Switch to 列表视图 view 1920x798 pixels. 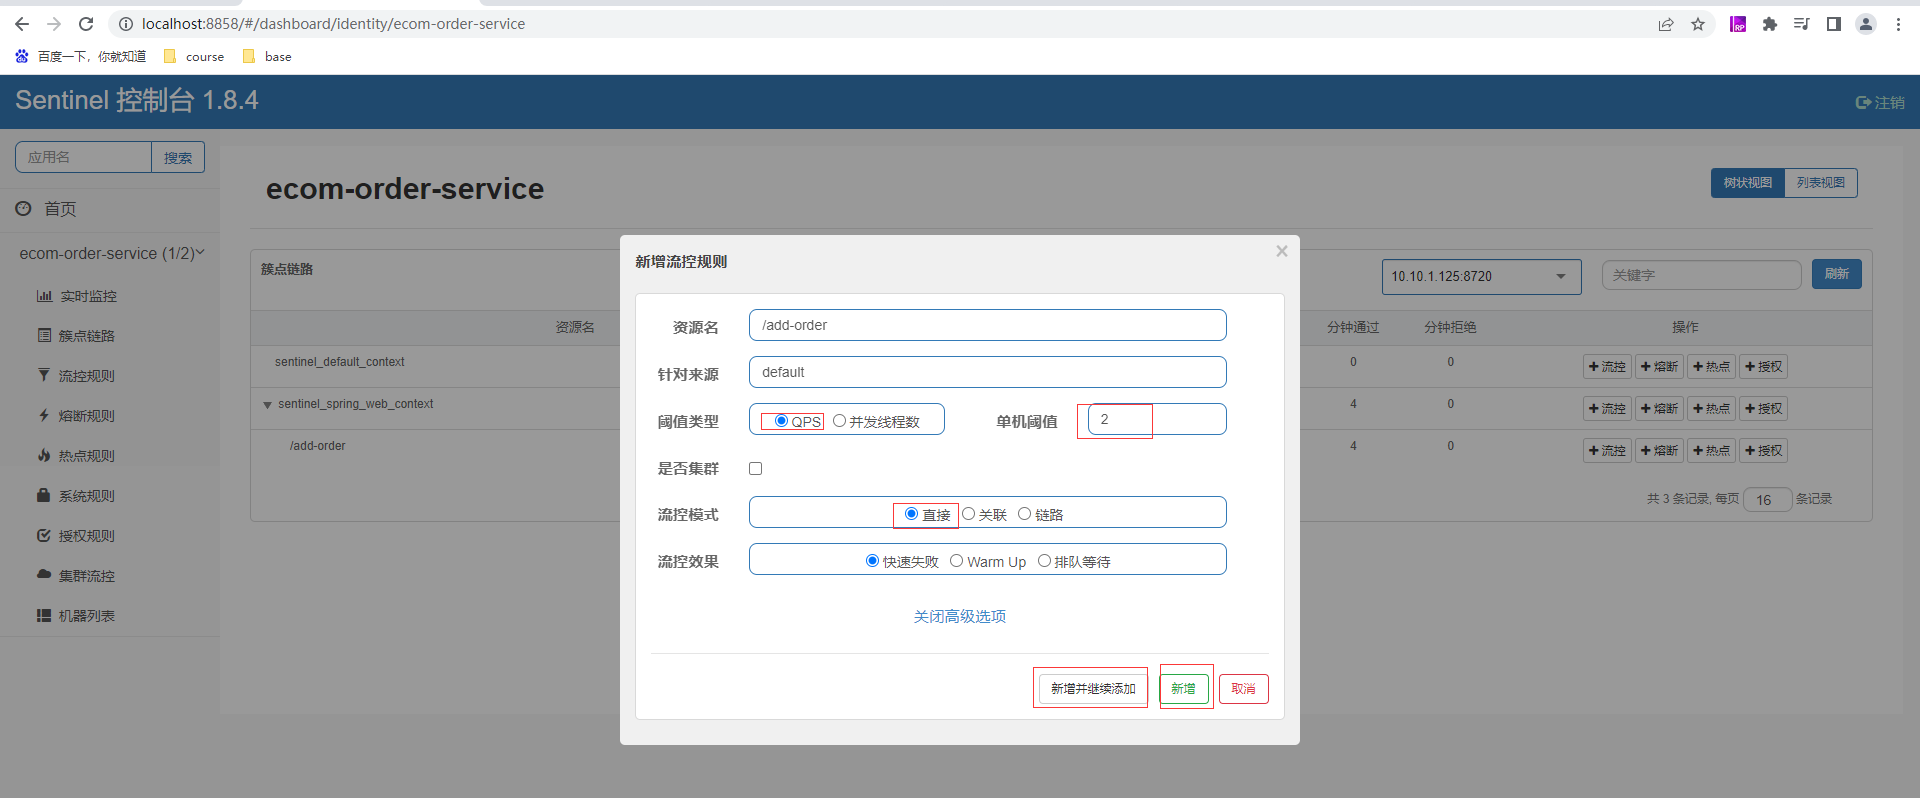(x=1821, y=183)
